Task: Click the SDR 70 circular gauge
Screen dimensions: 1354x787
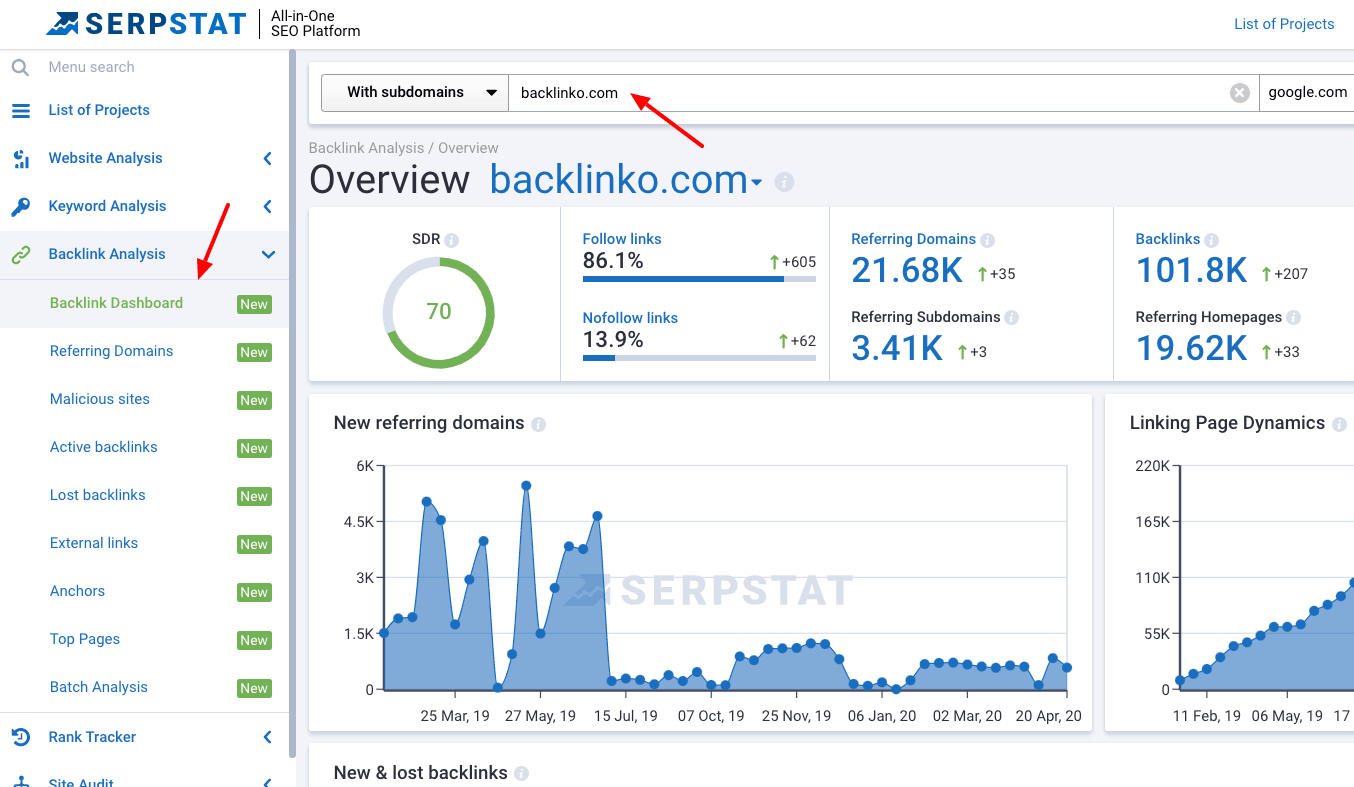Action: (439, 311)
